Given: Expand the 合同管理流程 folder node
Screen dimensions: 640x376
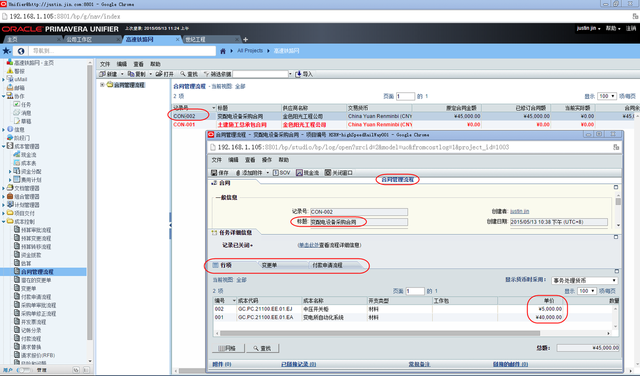Looking at the screenshot, I should coord(102,85).
